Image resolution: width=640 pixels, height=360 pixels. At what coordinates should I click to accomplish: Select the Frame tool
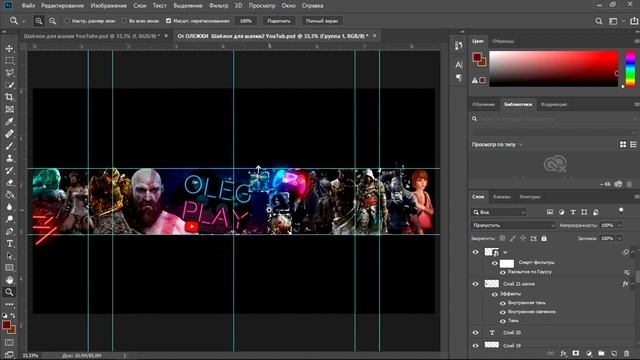9,109
